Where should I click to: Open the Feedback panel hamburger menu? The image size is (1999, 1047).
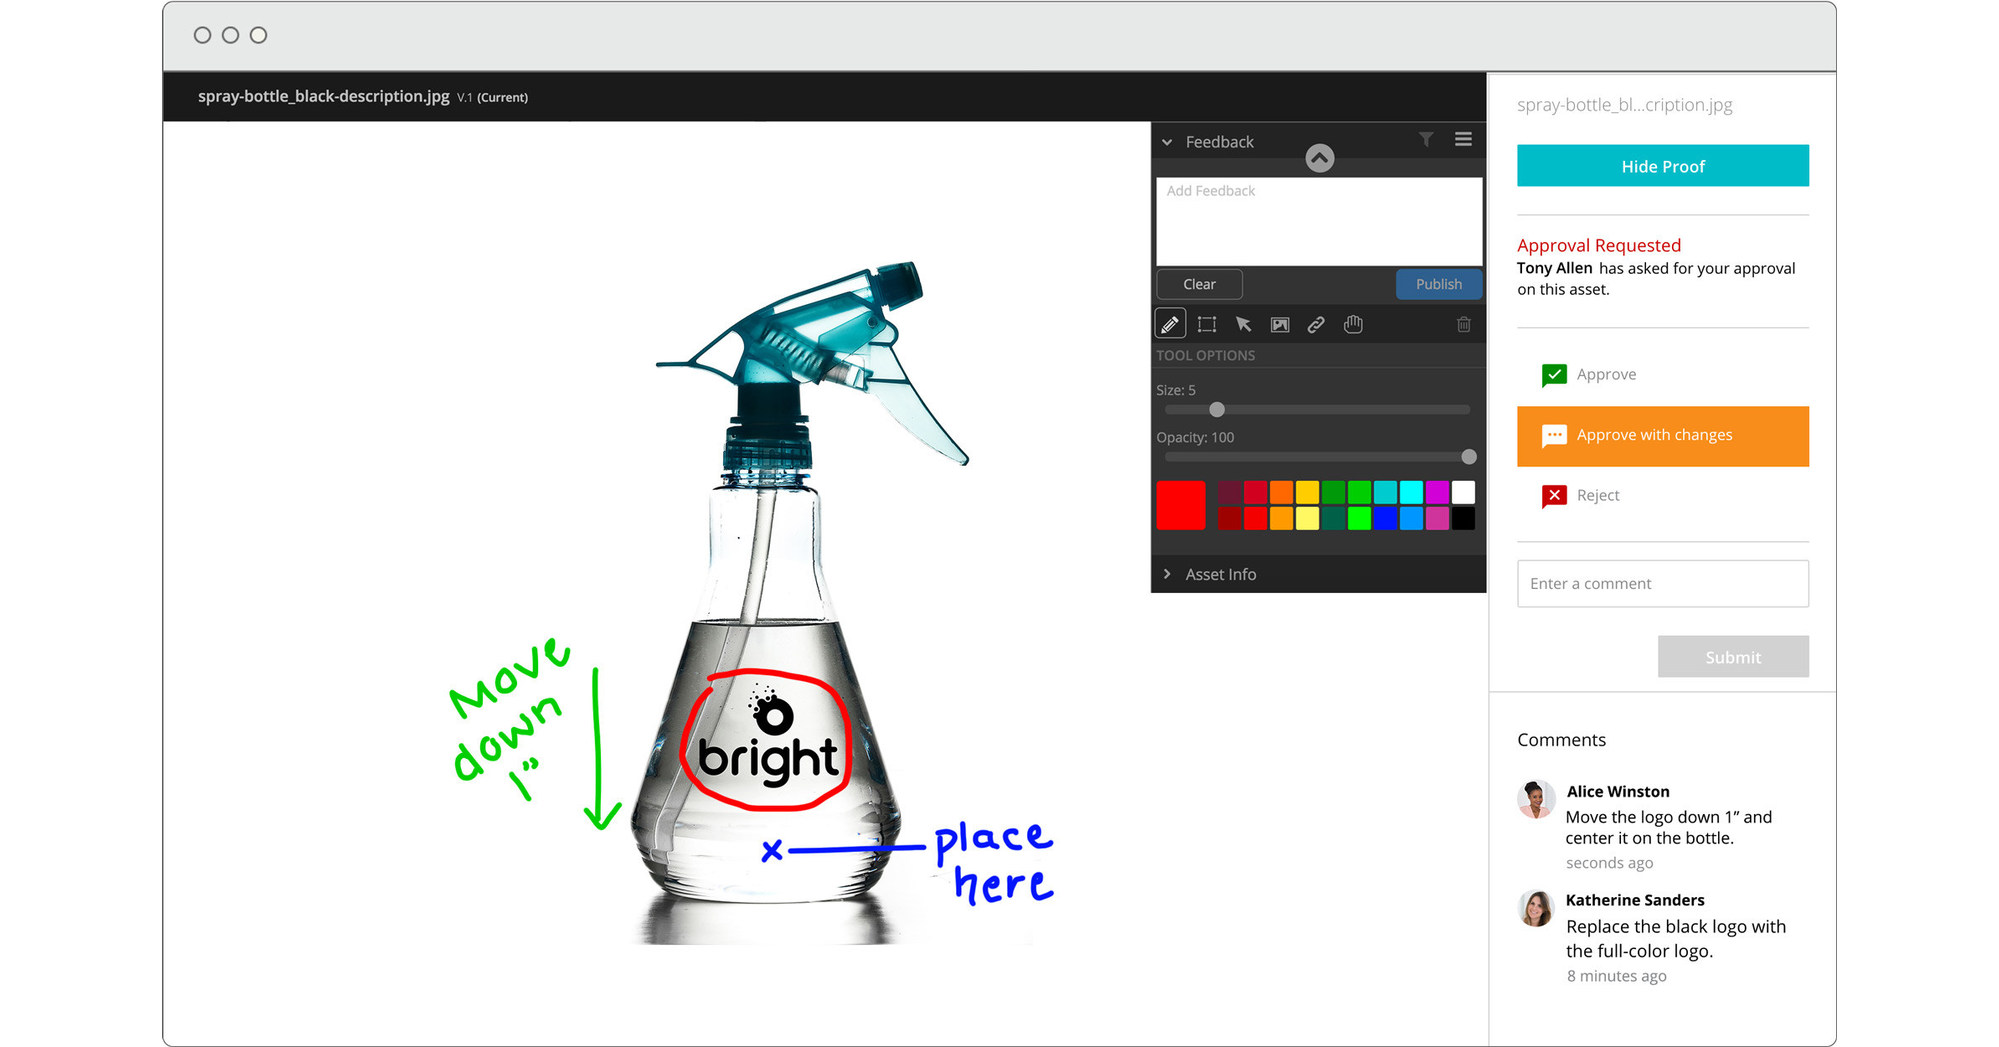coord(1463,140)
